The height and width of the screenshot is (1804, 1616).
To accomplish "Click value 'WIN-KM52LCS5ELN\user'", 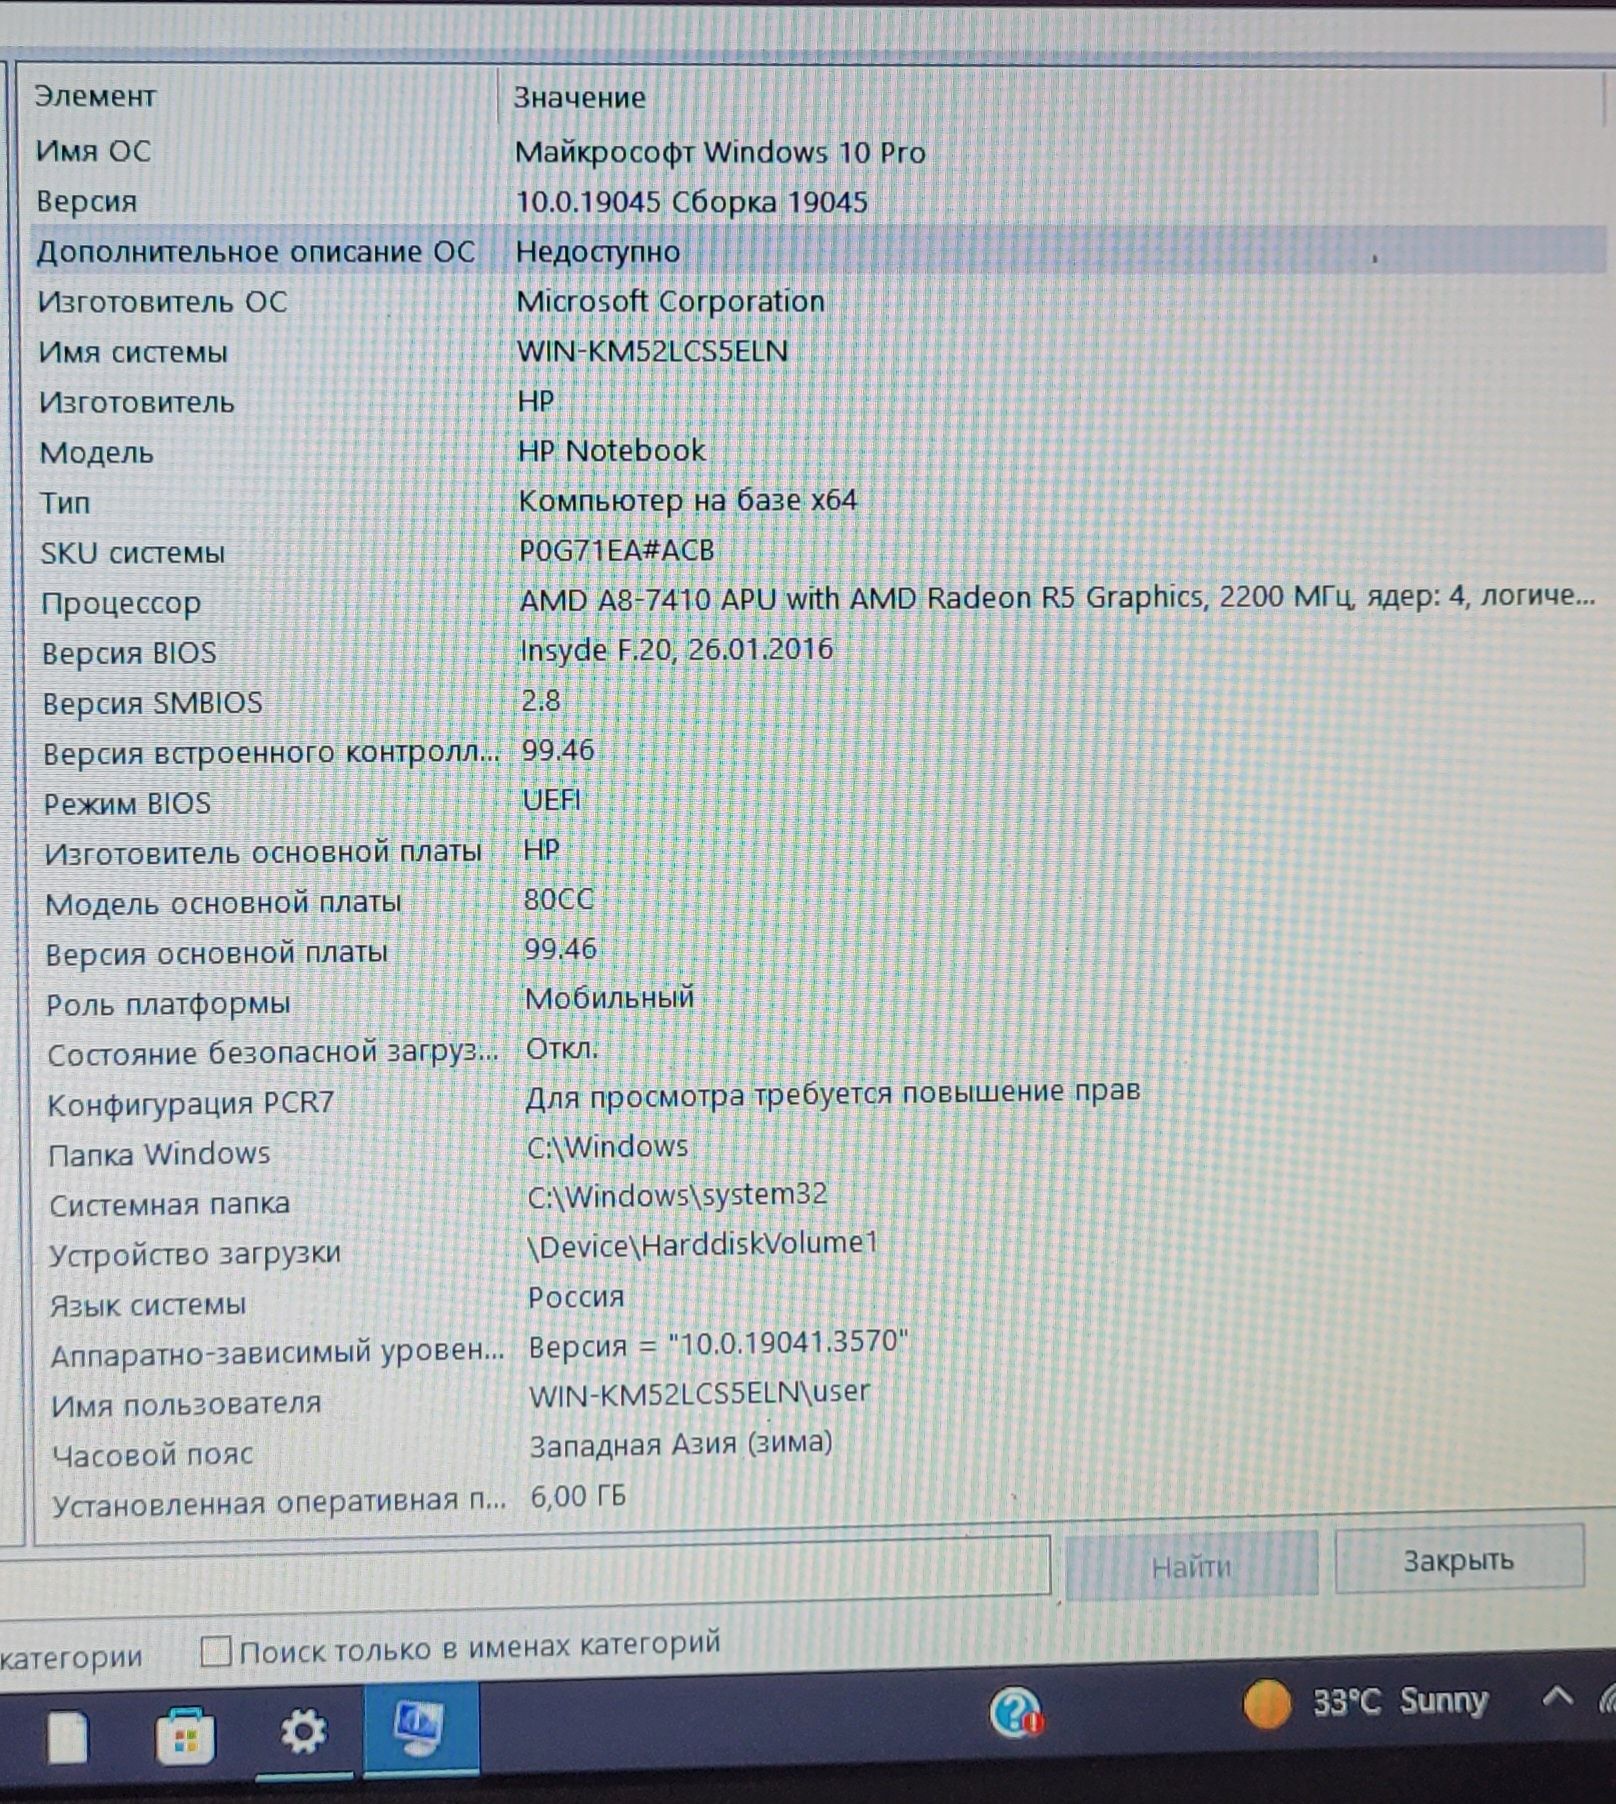I will tap(699, 1393).
